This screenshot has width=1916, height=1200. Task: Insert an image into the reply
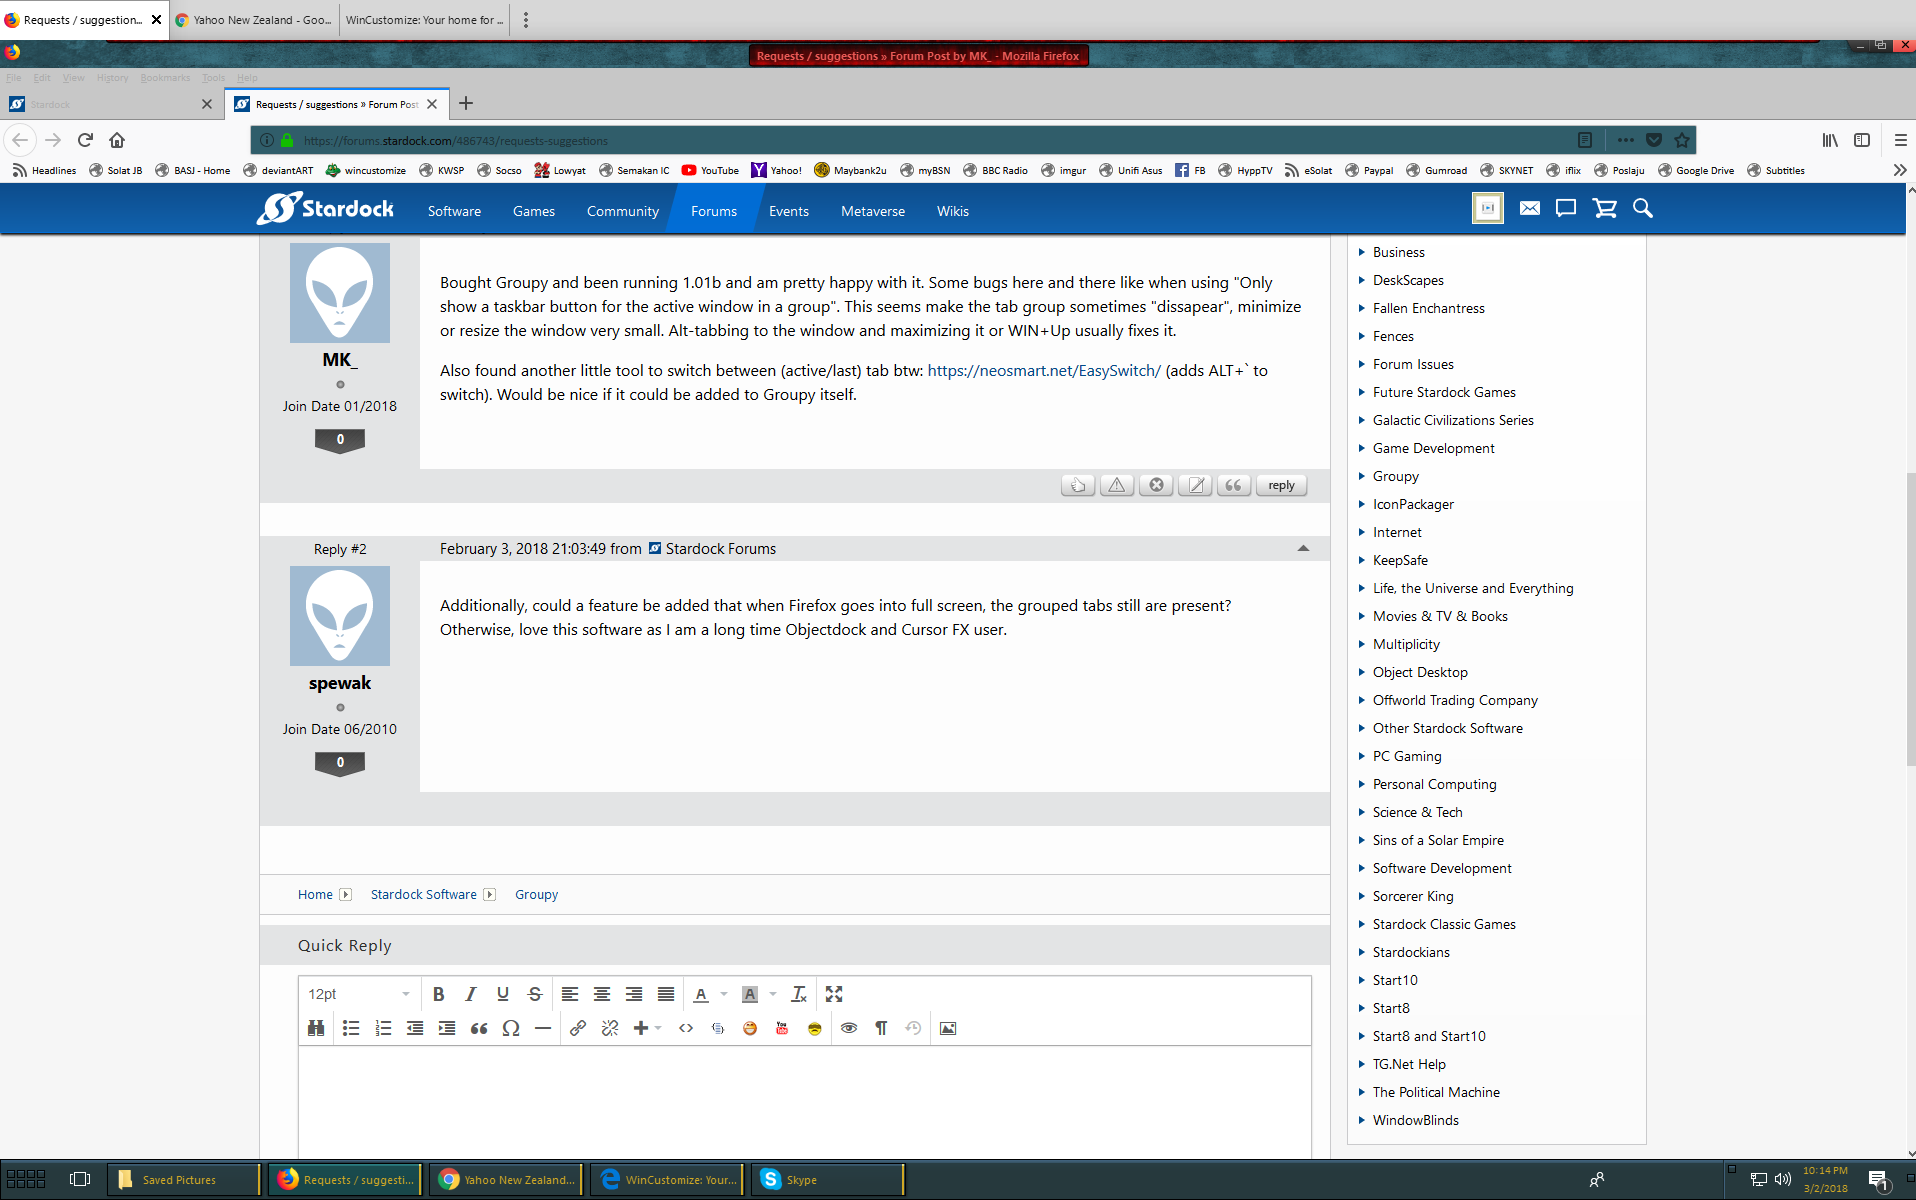tap(948, 1028)
